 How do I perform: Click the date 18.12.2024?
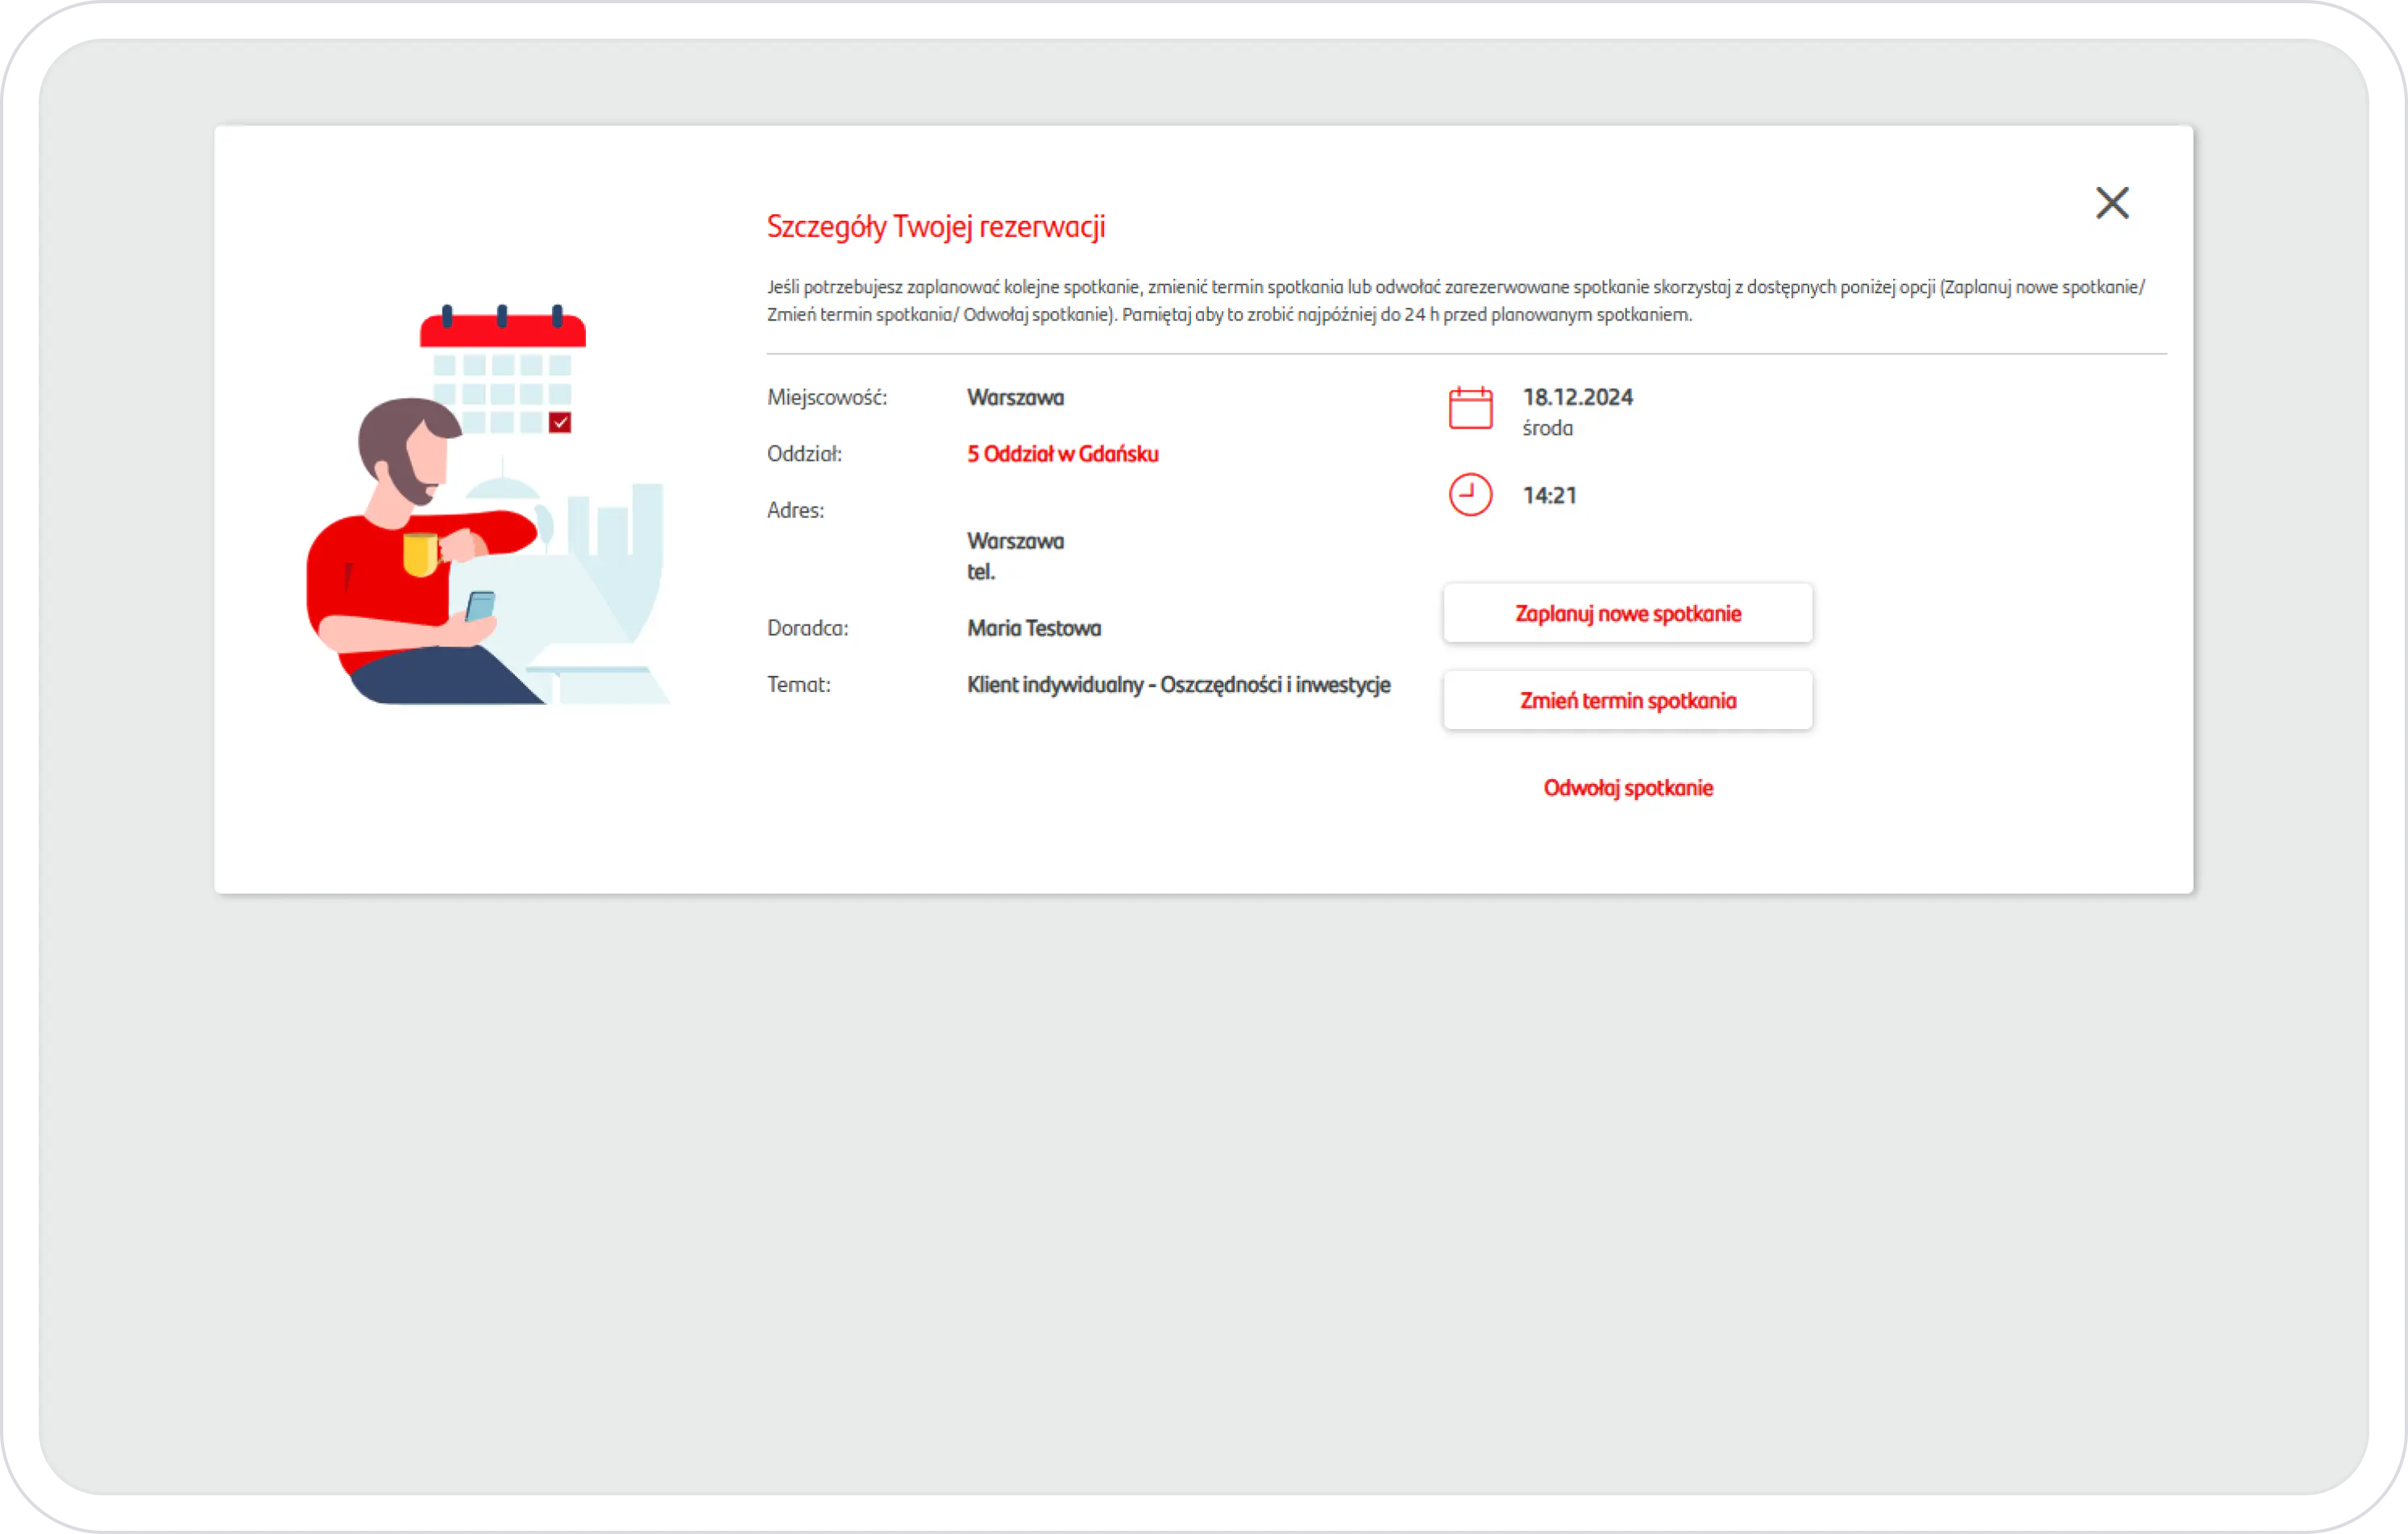1577,397
